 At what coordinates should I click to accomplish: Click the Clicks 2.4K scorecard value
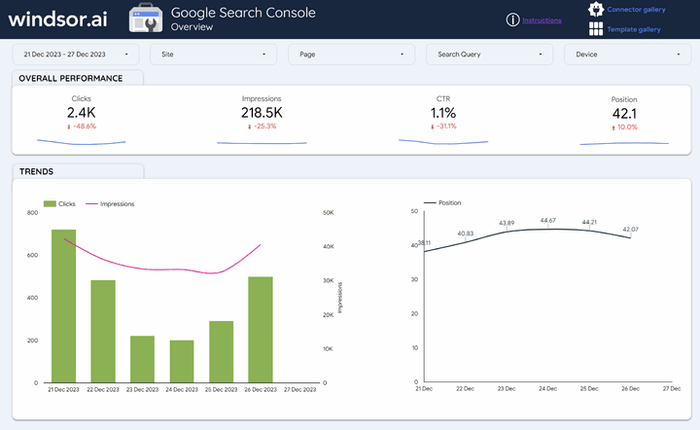81,113
